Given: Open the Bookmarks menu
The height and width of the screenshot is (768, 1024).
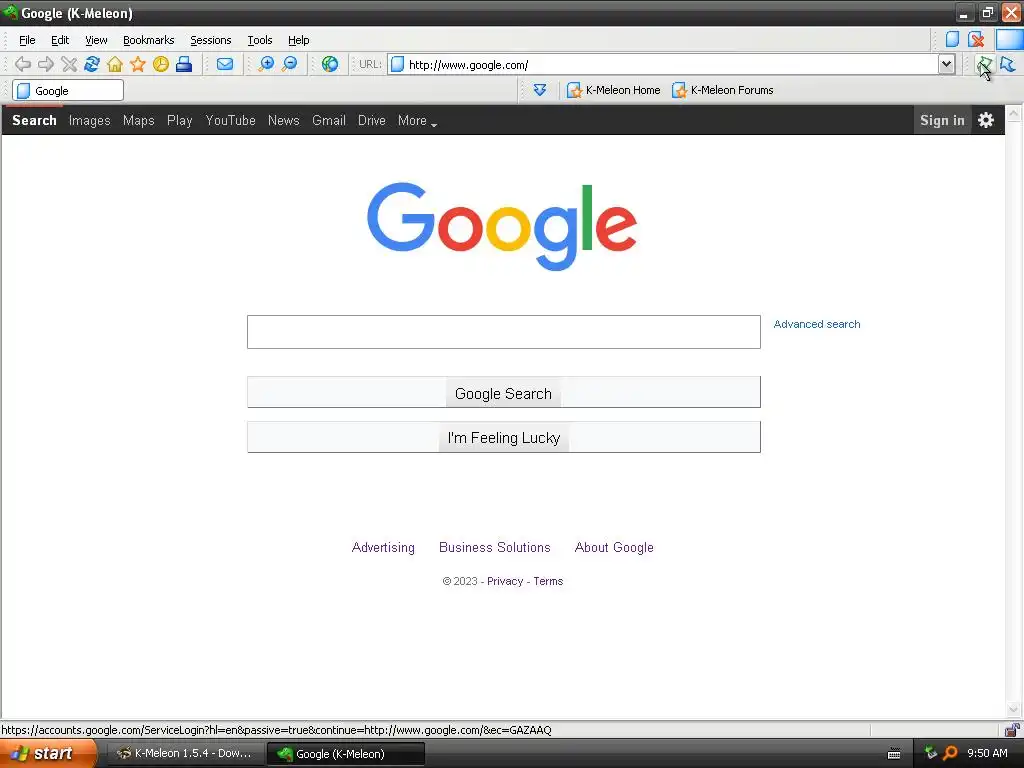Looking at the screenshot, I should (148, 40).
